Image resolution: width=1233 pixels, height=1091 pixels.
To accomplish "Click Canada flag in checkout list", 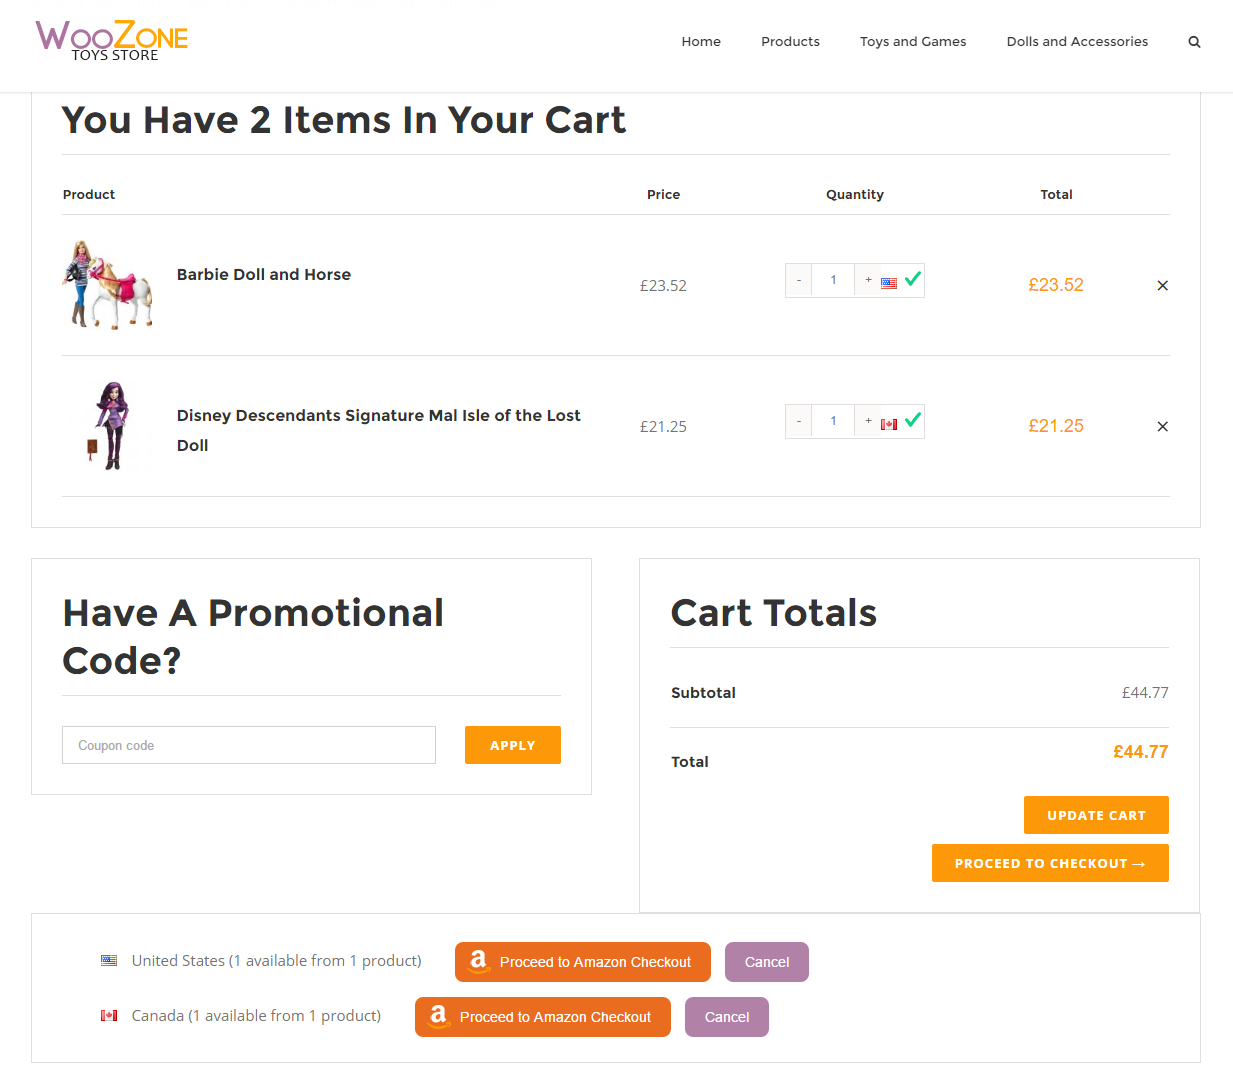I will (x=109, y=1016).
